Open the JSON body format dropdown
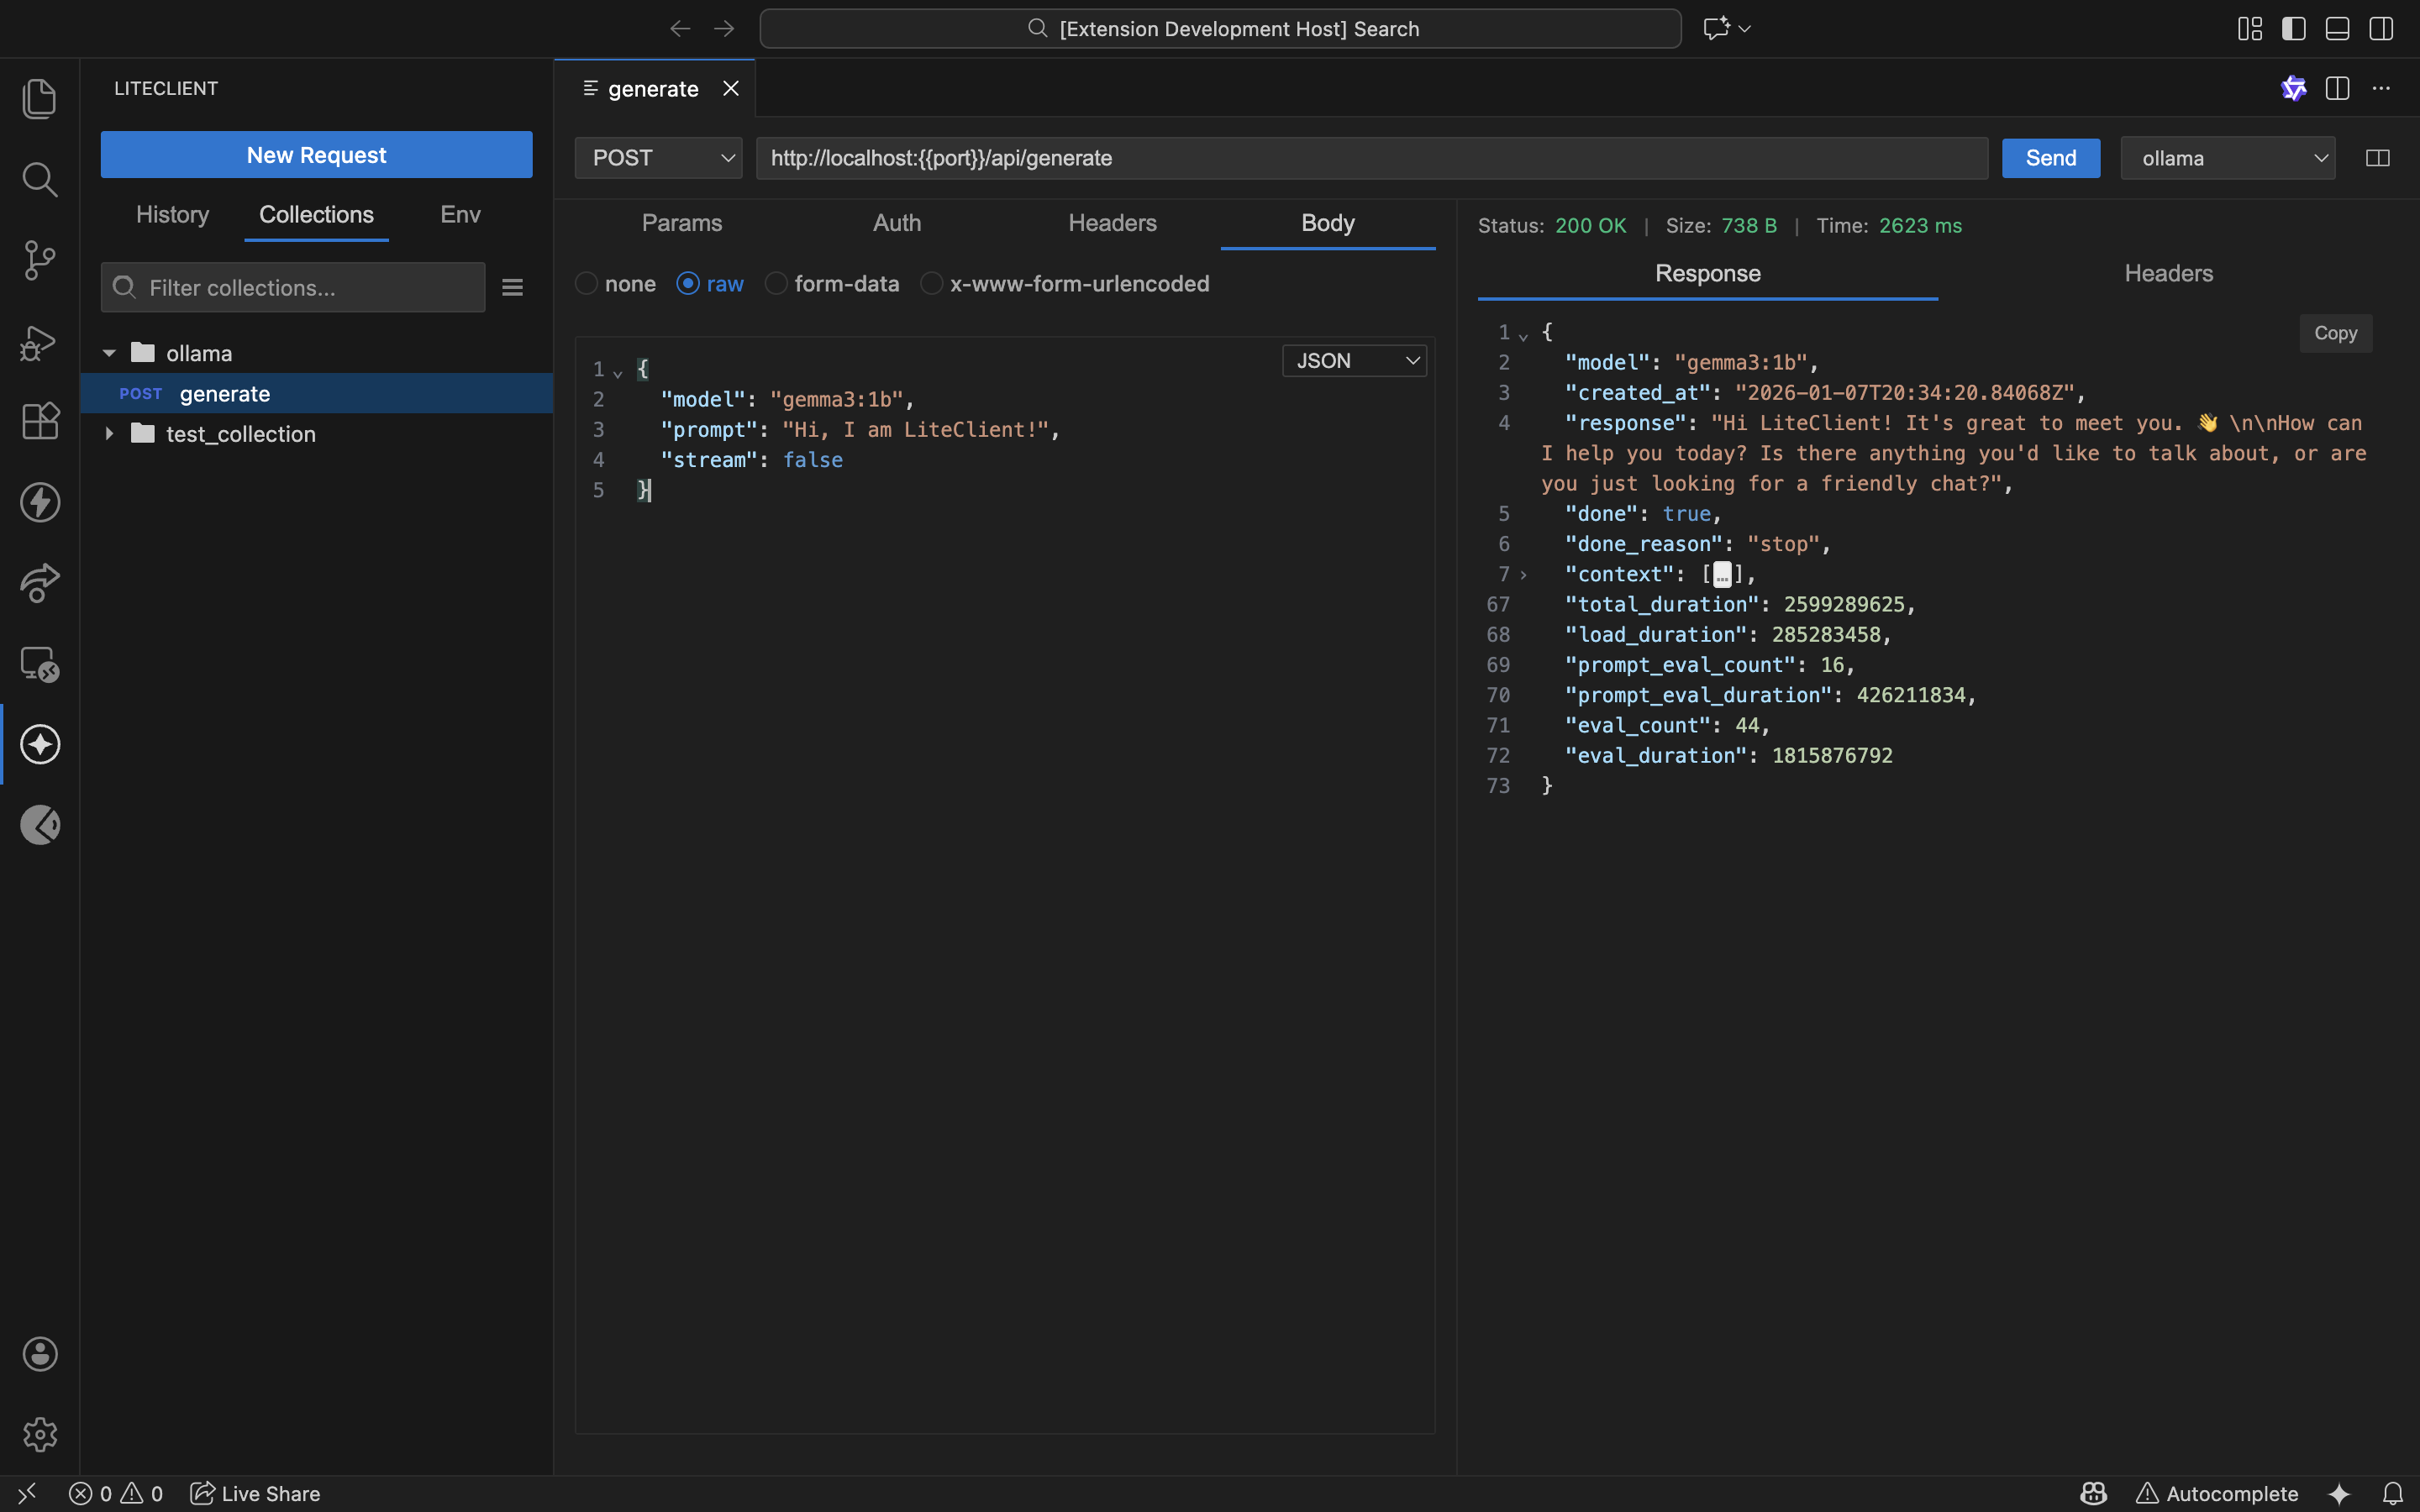This screenshot has height=1512, width=2420. (x=1354, y=361)
